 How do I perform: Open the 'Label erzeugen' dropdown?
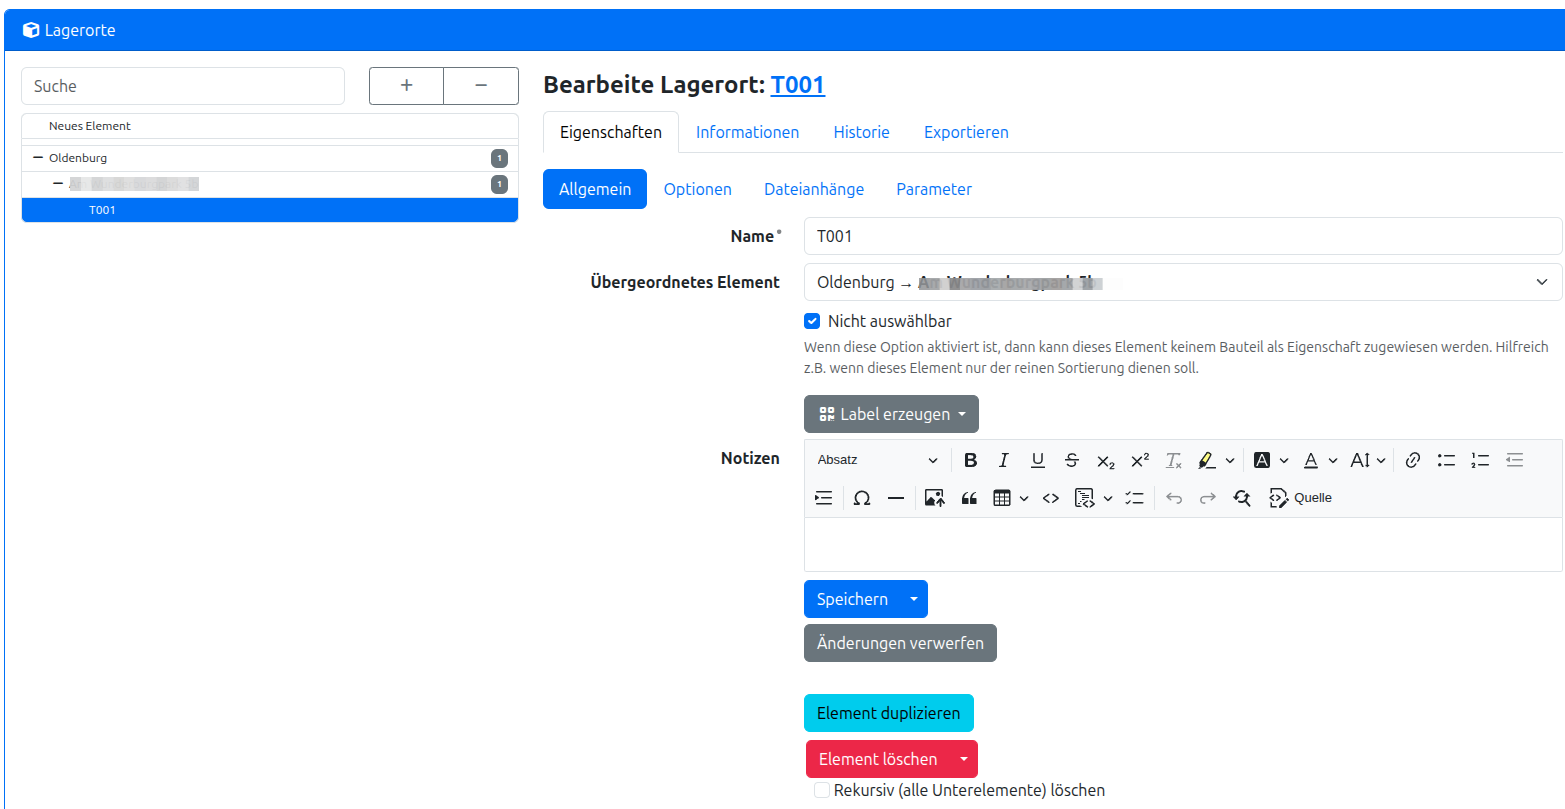[x=891, y=414]
